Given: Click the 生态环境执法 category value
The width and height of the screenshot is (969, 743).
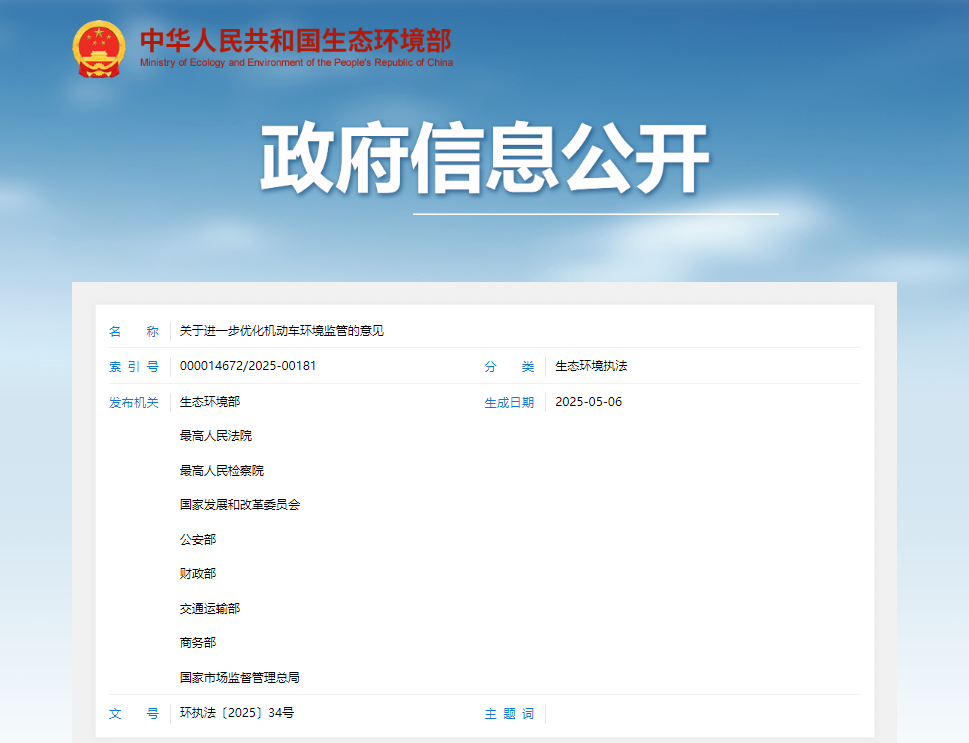Looking at the screenshot, I should click(x=591, y=366).
